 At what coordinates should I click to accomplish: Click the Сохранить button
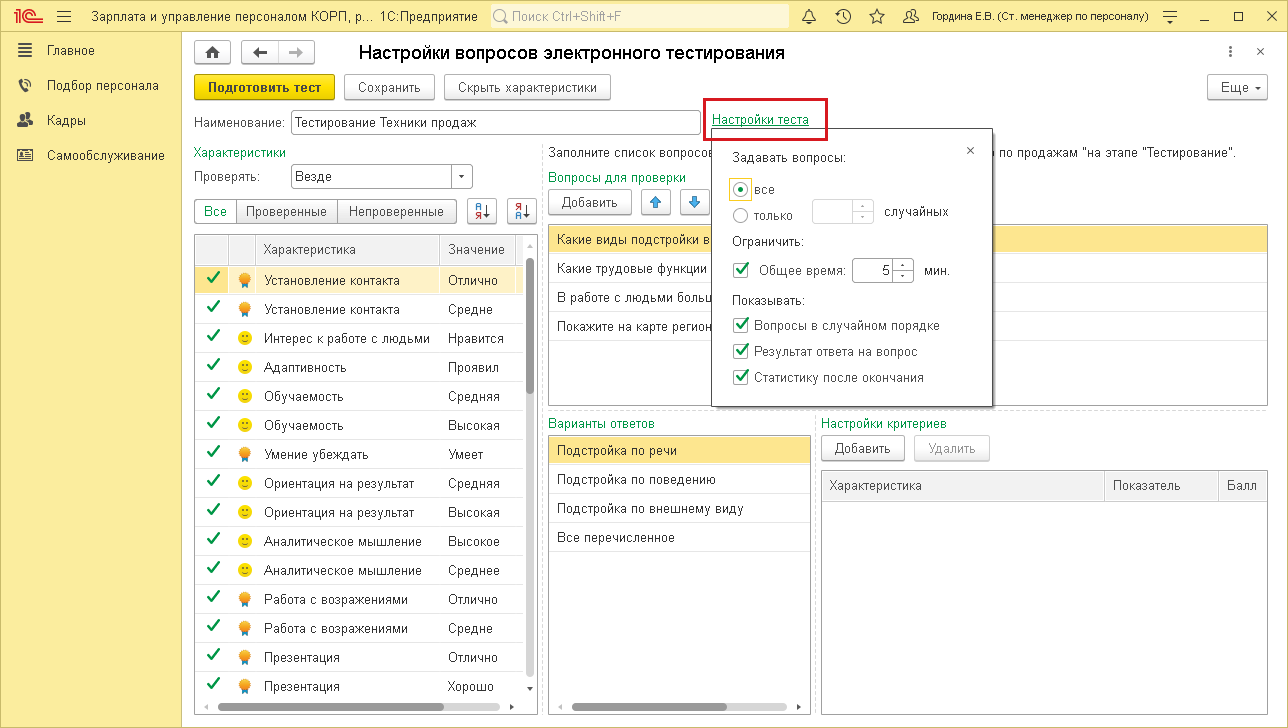tap(389, 88)
